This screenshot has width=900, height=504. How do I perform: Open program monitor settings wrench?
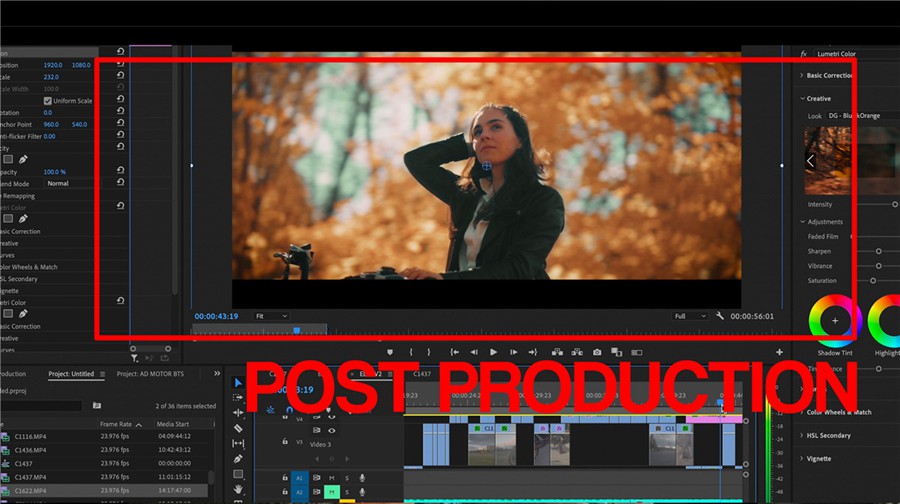coord(720,316)
